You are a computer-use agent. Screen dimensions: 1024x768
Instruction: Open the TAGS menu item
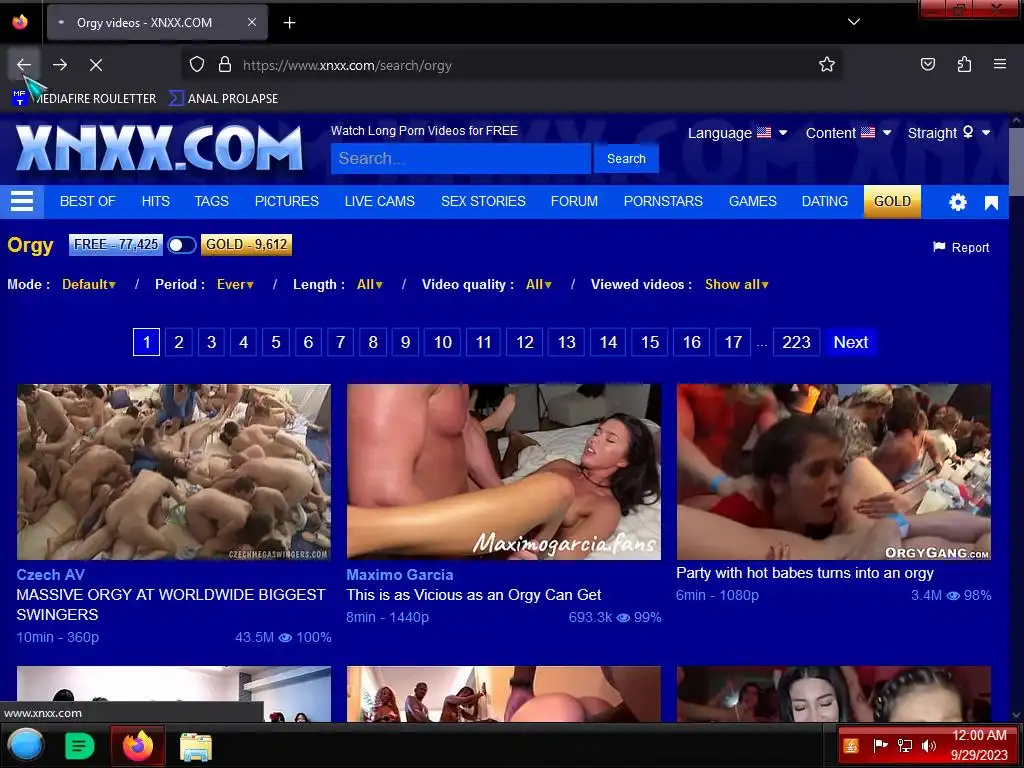(x=212, y=201)
